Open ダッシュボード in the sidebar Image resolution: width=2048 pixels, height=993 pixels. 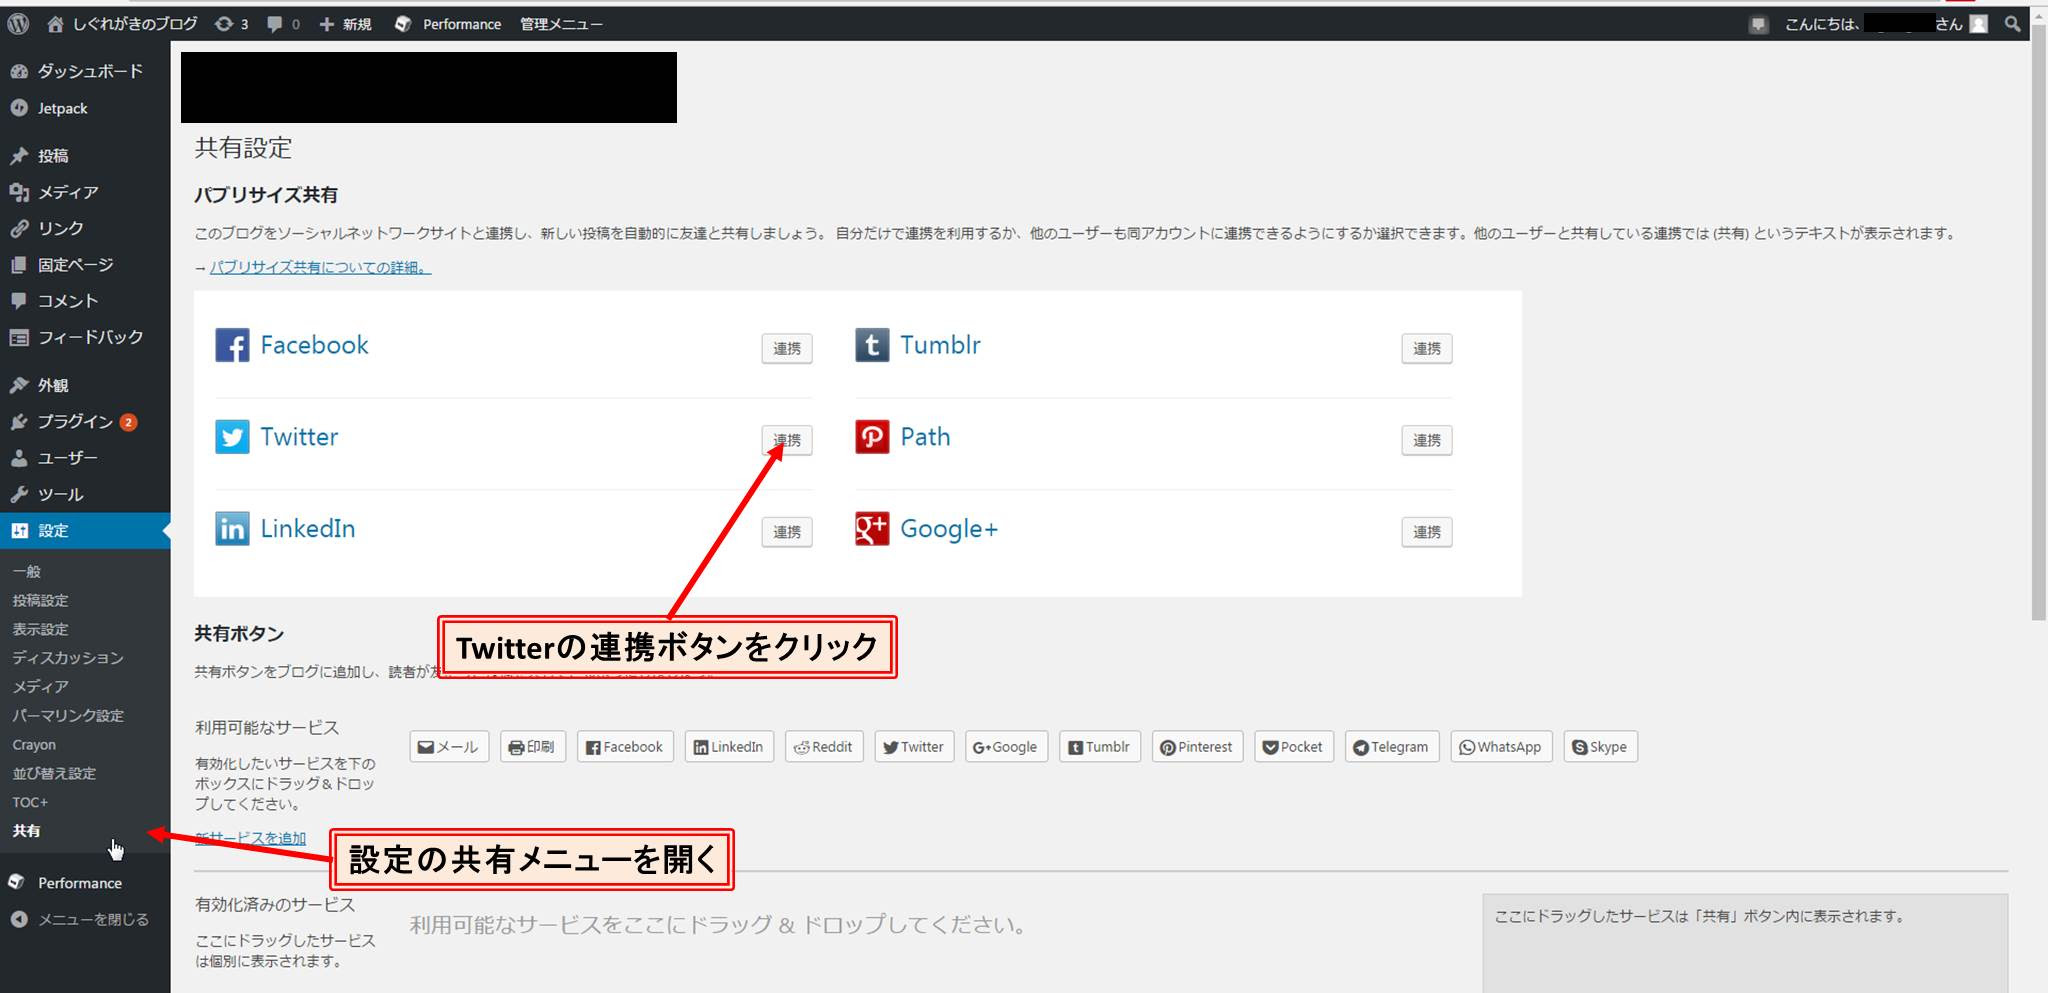pos(85,71)
